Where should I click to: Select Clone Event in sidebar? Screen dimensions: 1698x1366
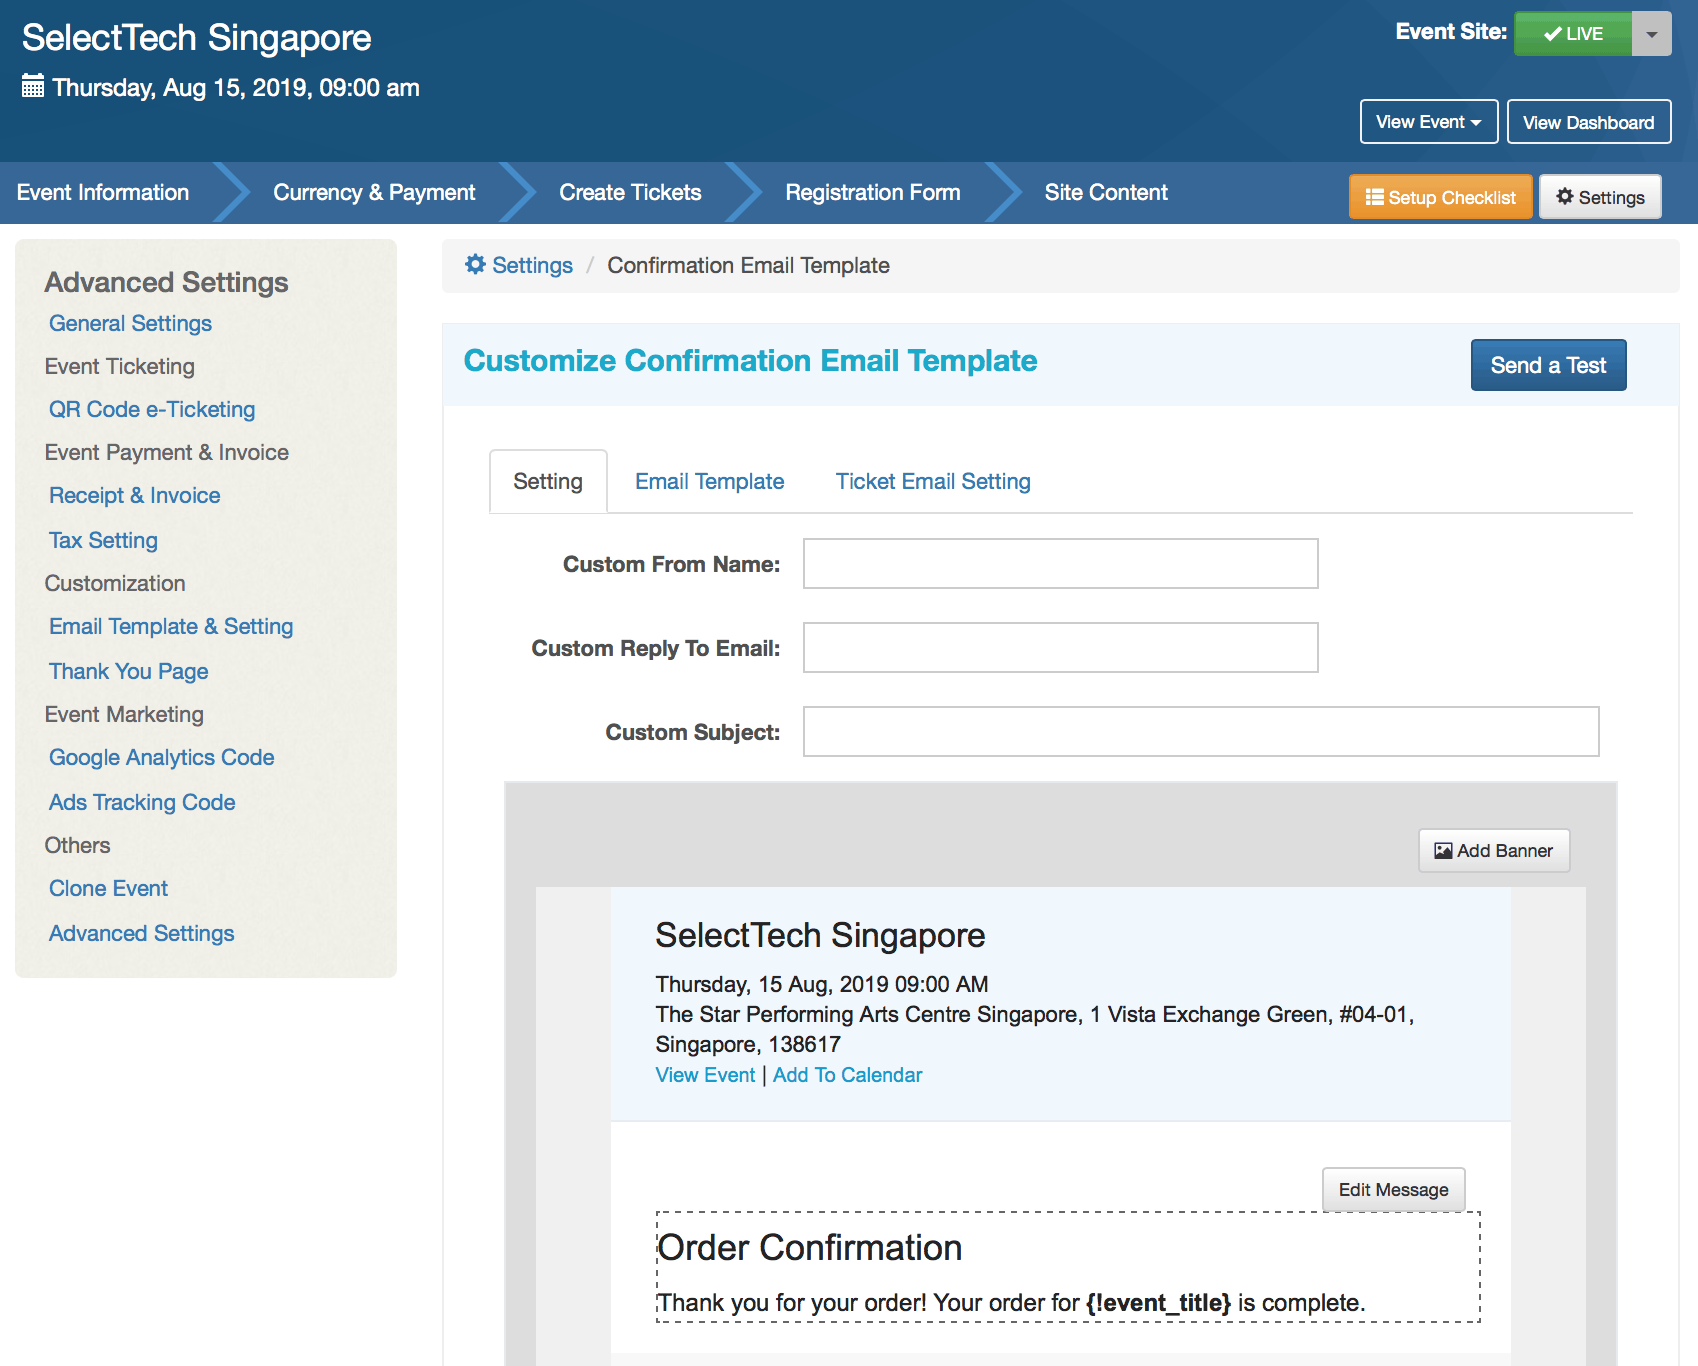[108, 888]
